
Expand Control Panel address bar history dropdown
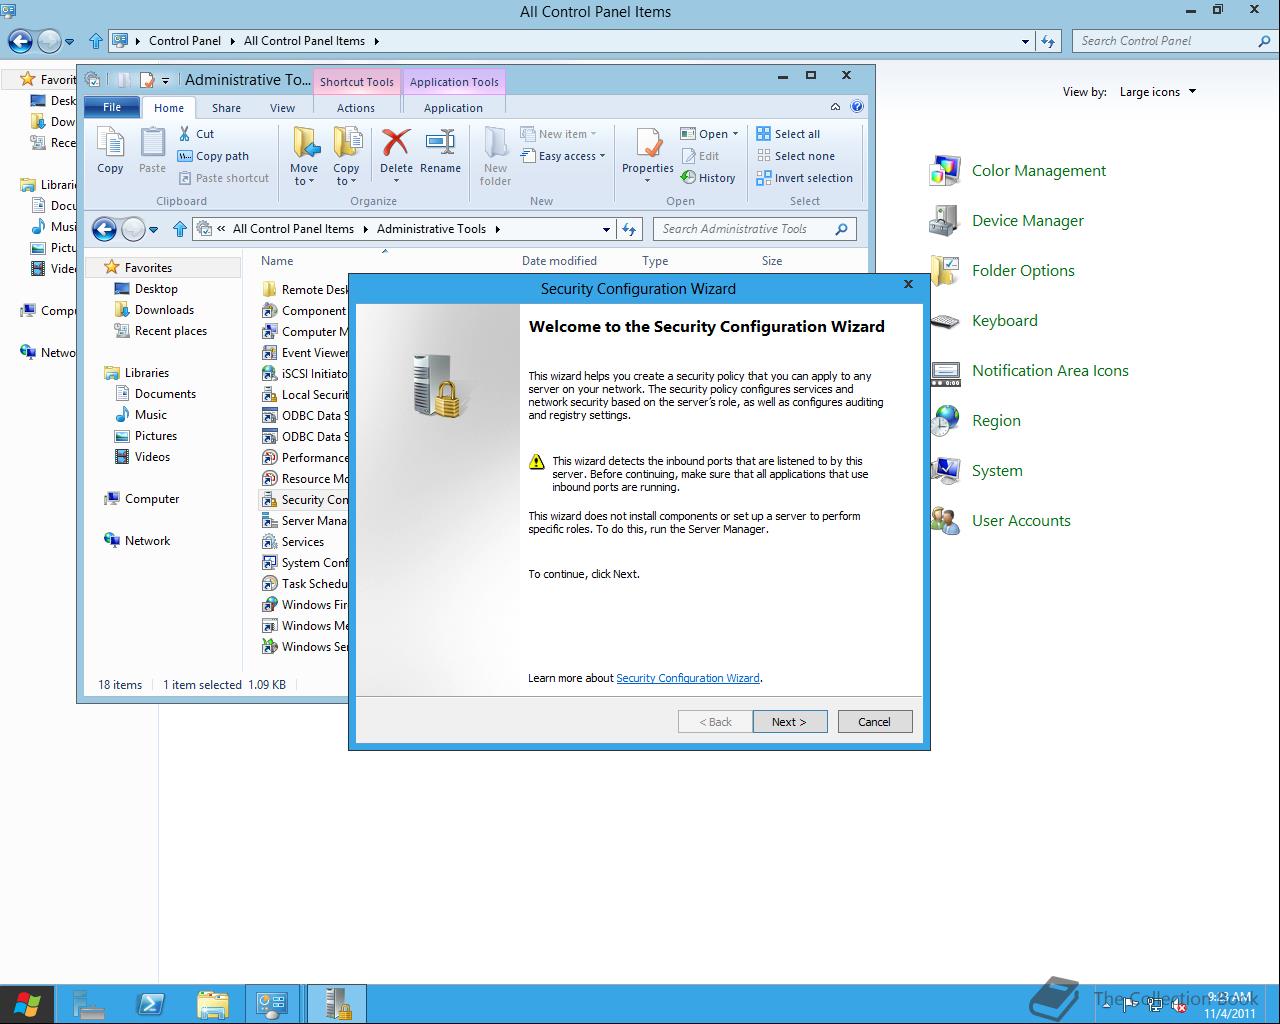(x=1025, y=41)
